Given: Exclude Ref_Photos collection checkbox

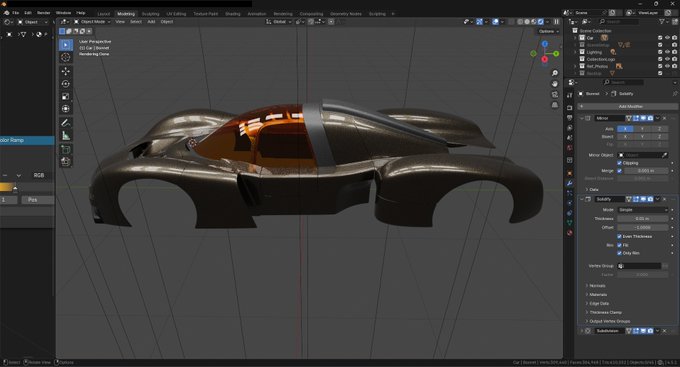Looking at the screenshot, I should tap(660, 66).
